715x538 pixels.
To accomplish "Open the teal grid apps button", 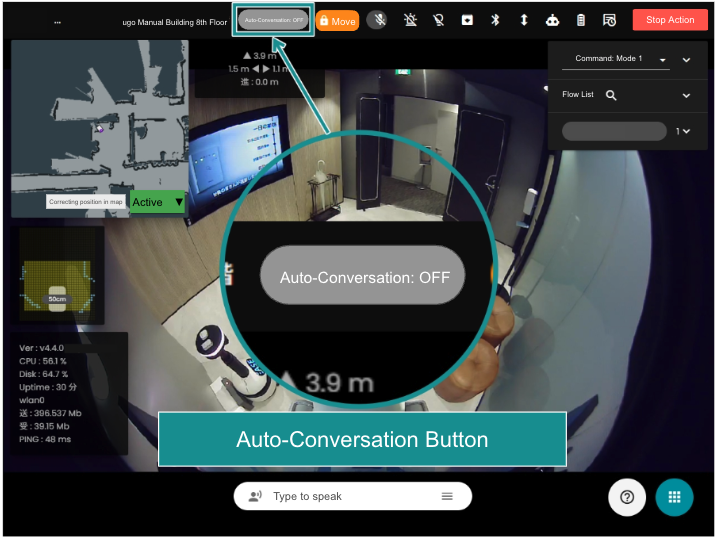I will point(674,497).
